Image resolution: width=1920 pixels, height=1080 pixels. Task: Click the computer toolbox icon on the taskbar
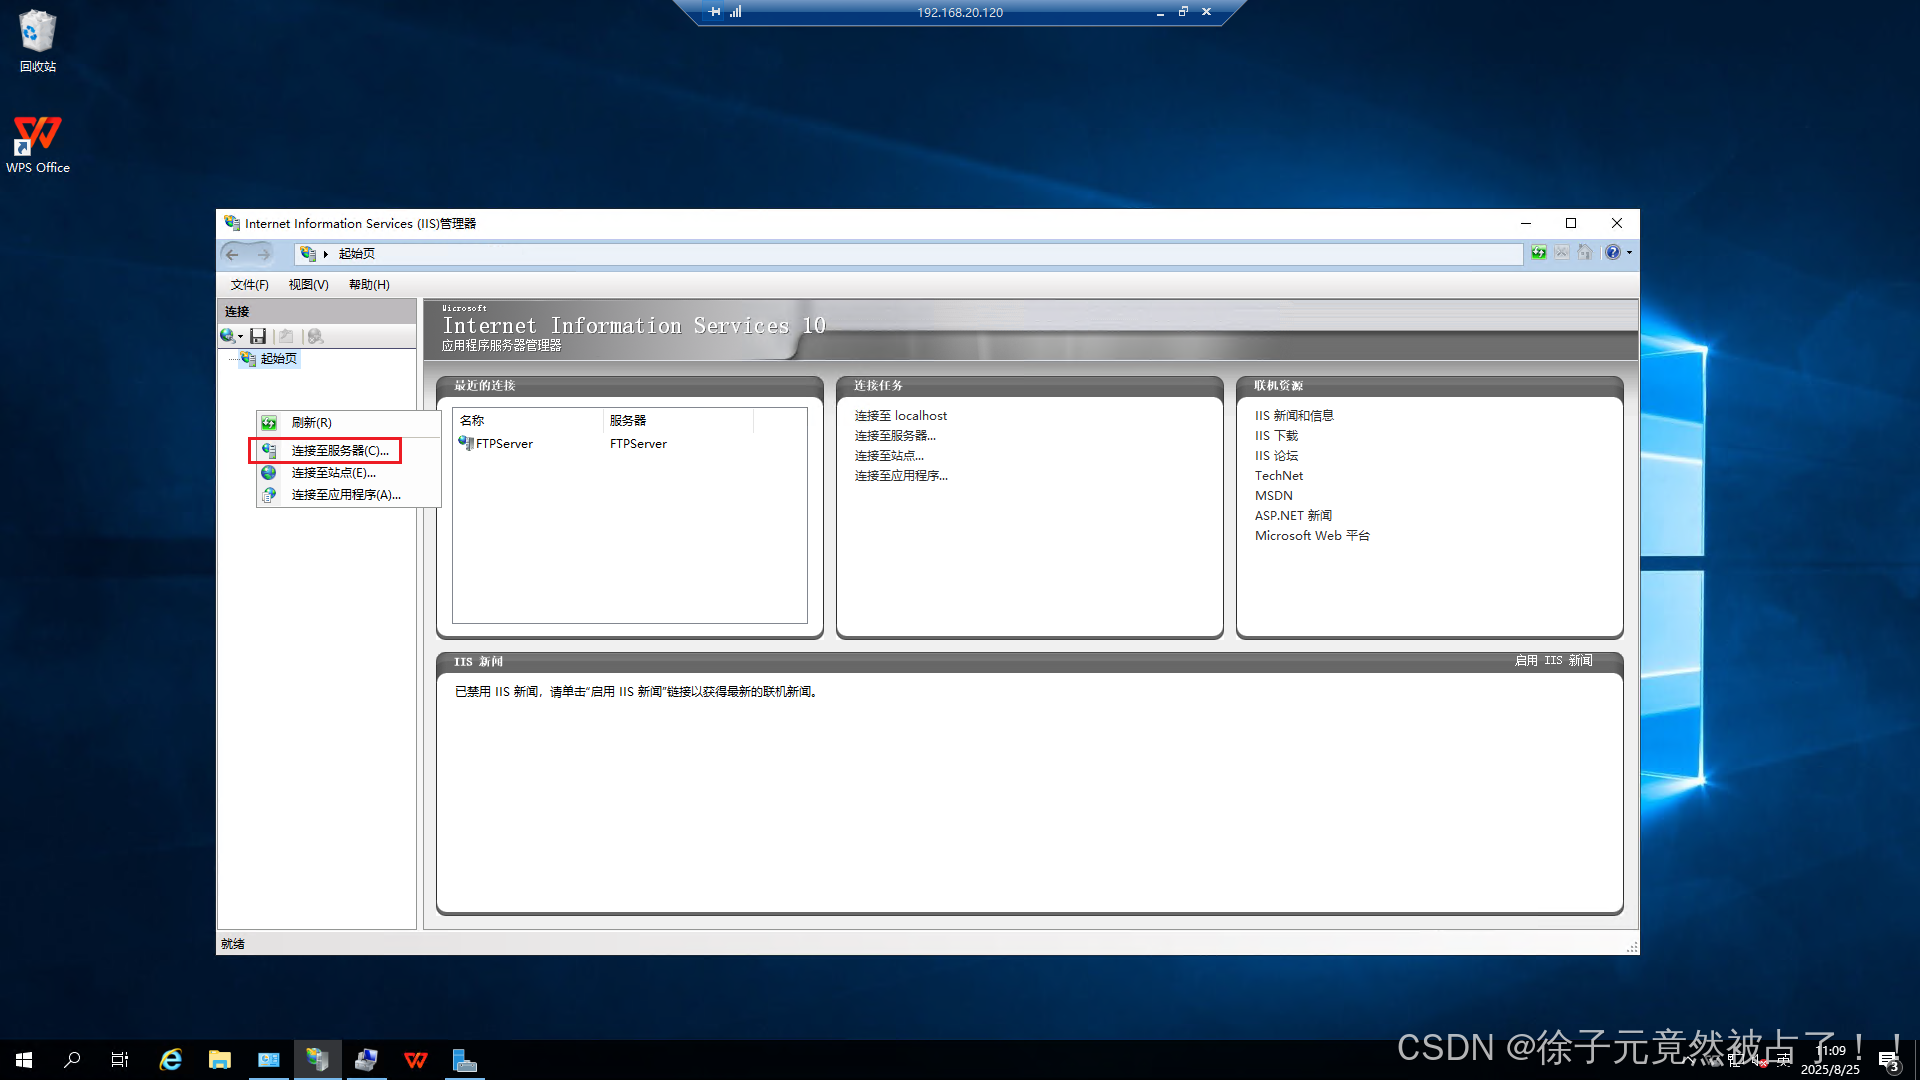point(367,1060)
